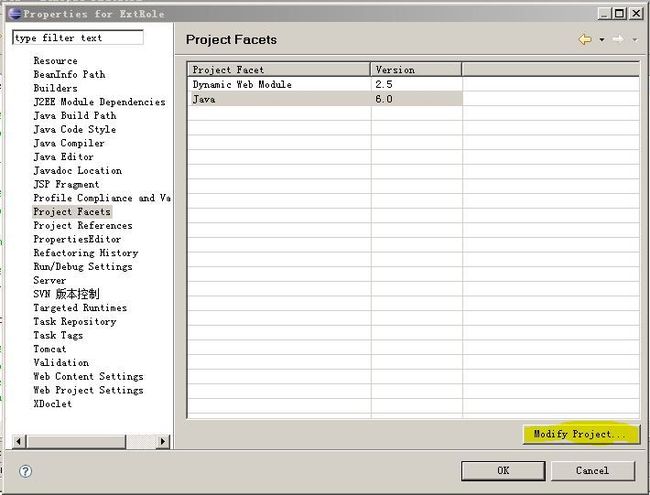
Task: Select the Dynamic Web Module row
Action: [x=325, y=84]
